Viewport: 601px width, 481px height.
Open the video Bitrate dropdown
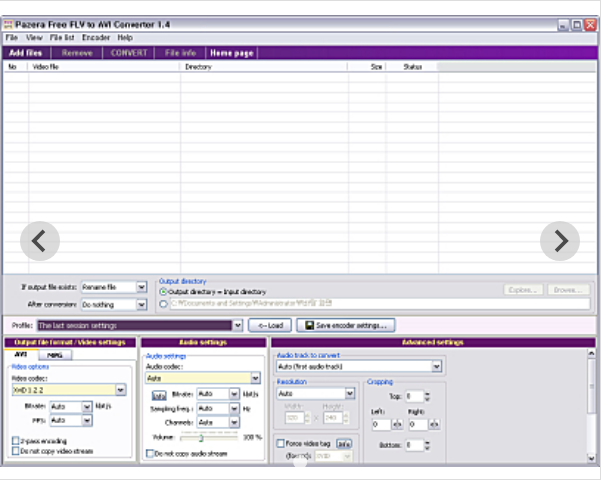click(87, 406)
